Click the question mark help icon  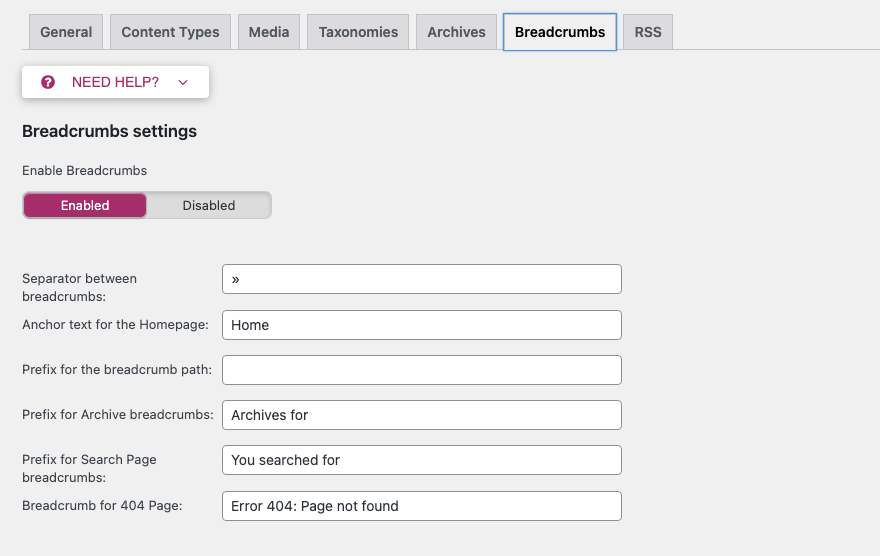[48, 82]
